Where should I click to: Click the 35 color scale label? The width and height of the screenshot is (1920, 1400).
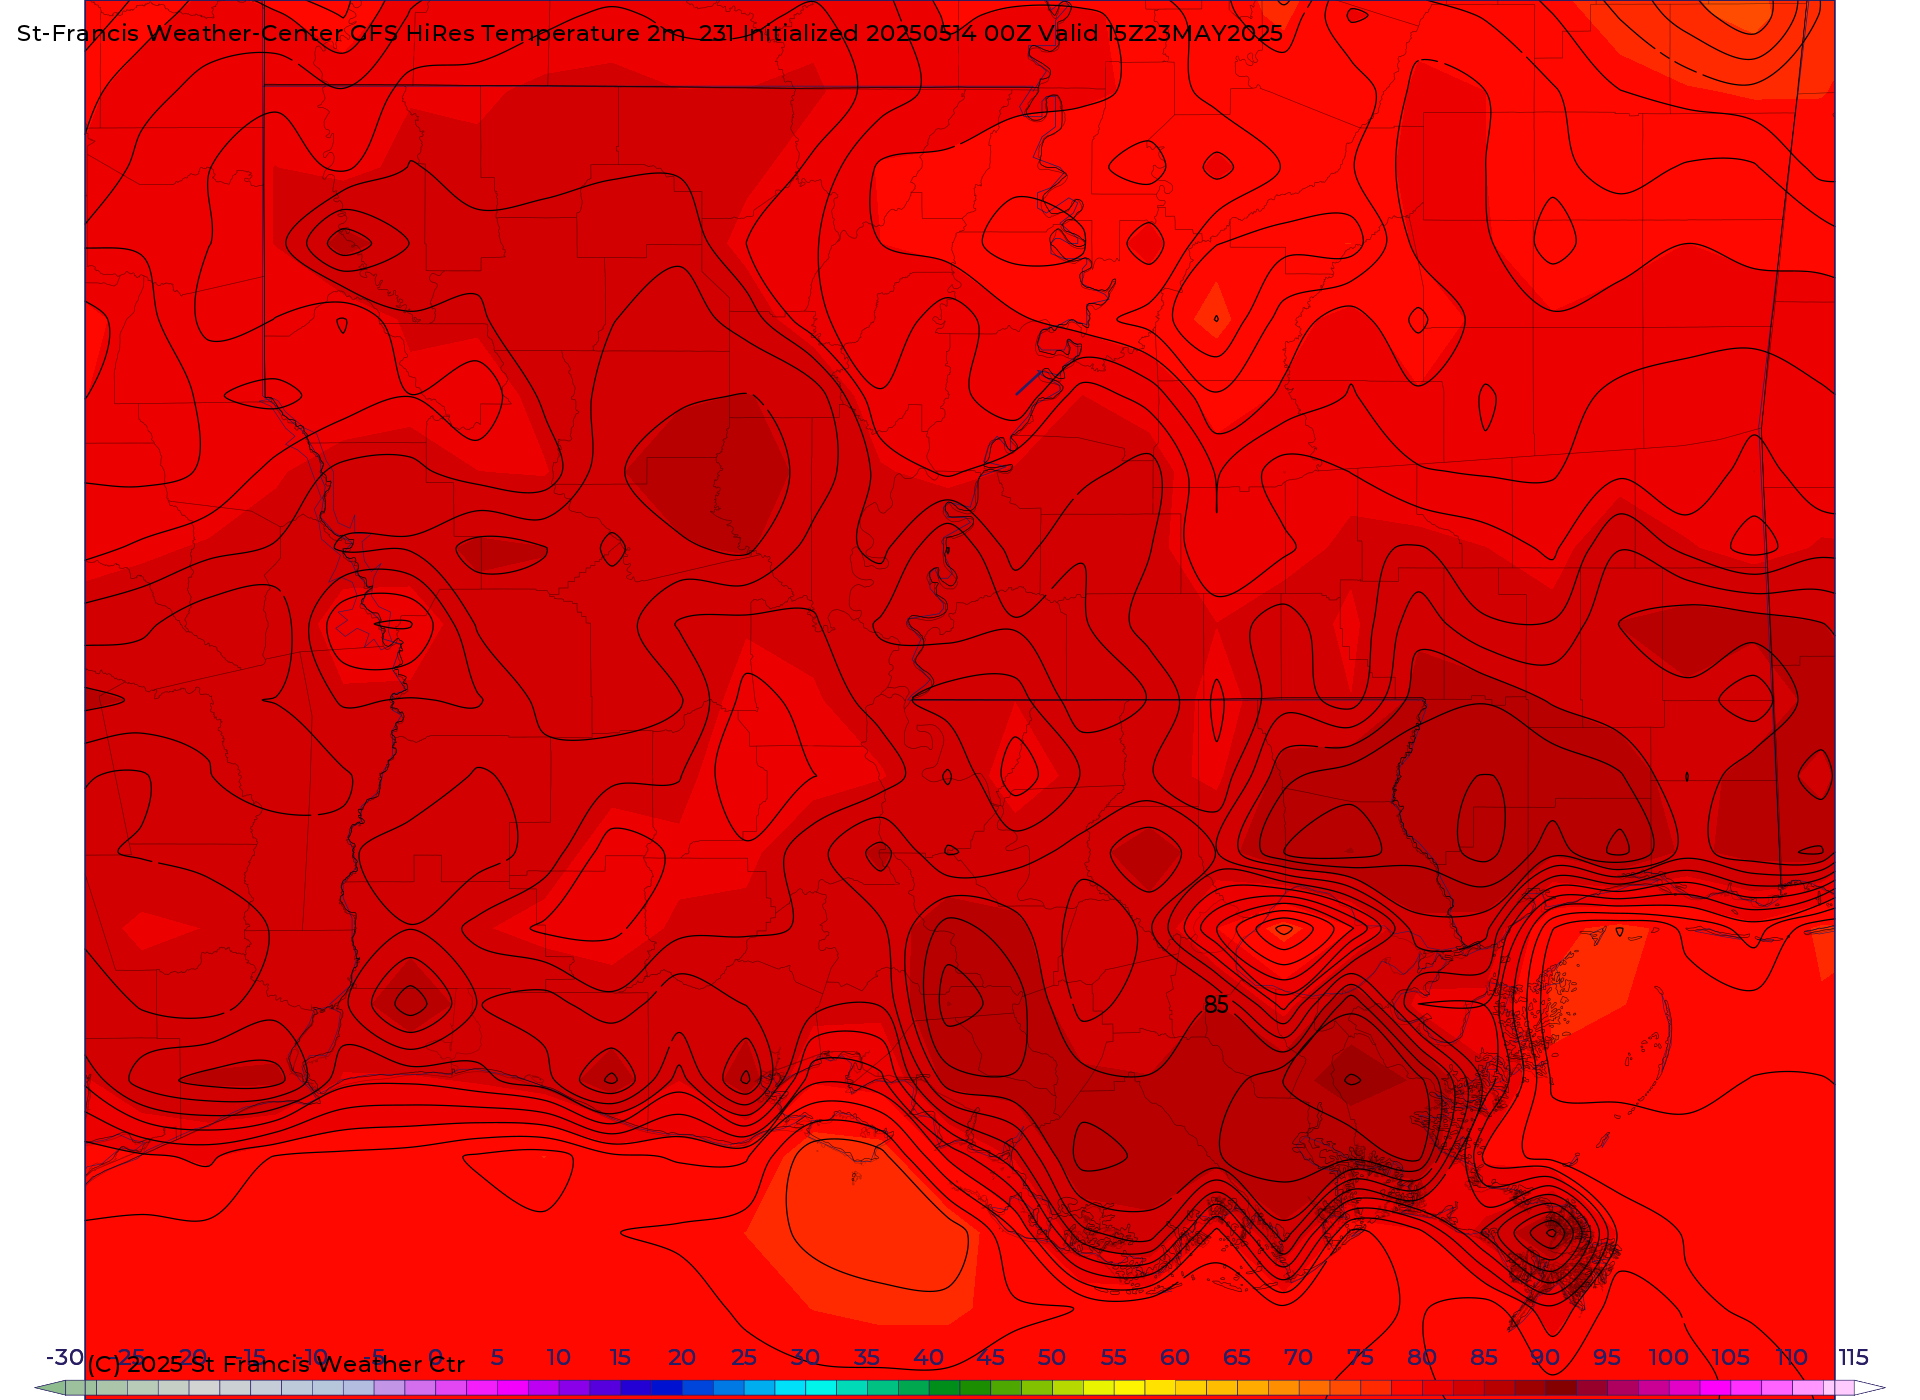point(867,1358)
